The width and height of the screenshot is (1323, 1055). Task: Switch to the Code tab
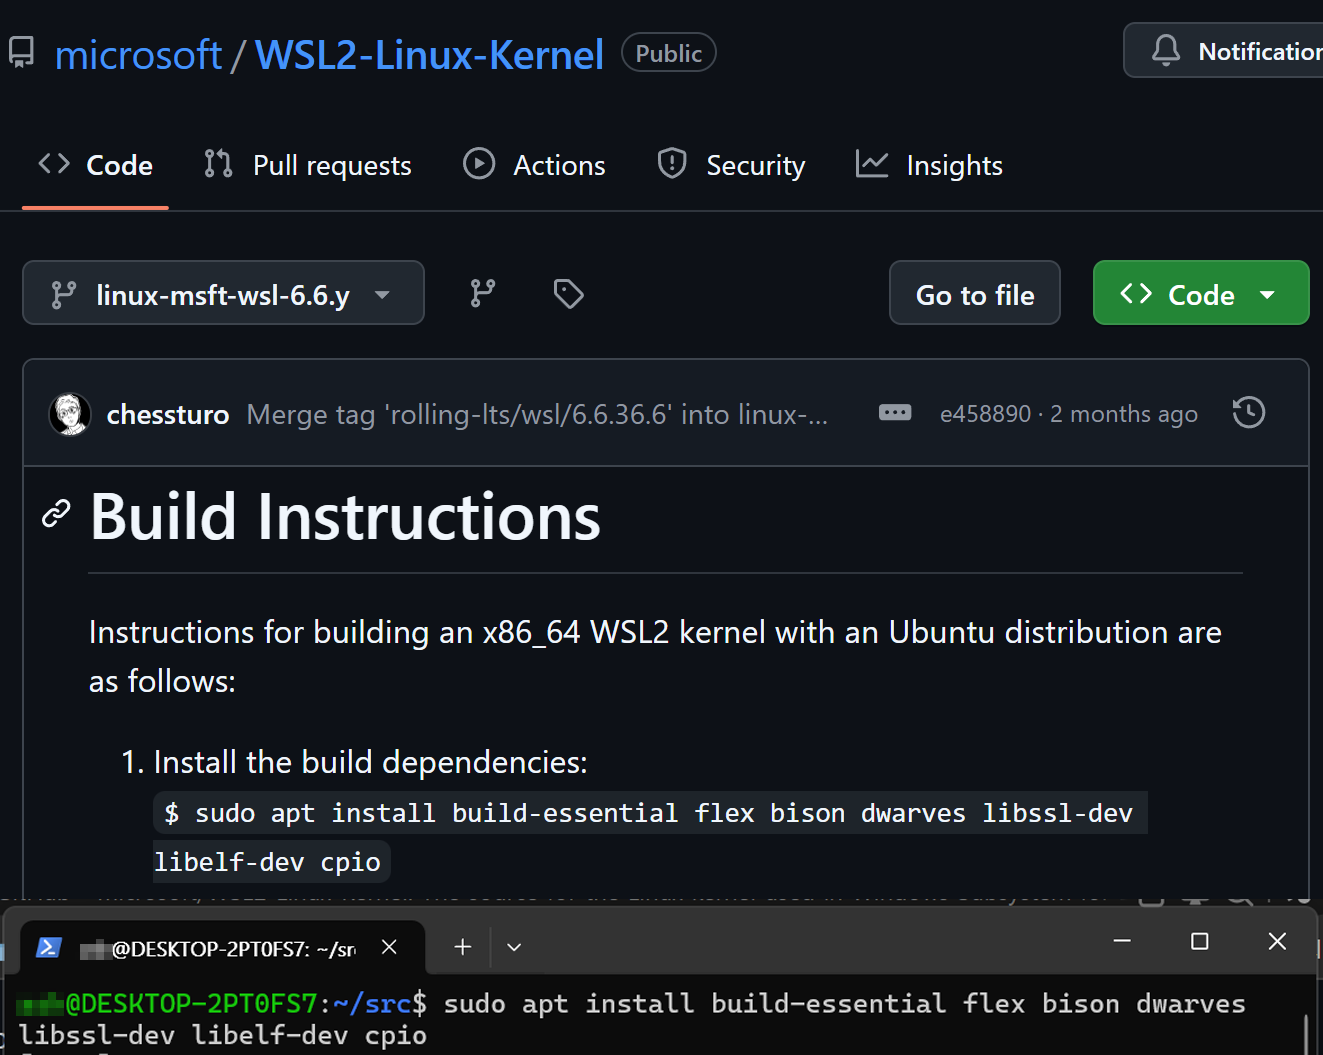coord(96,165)
